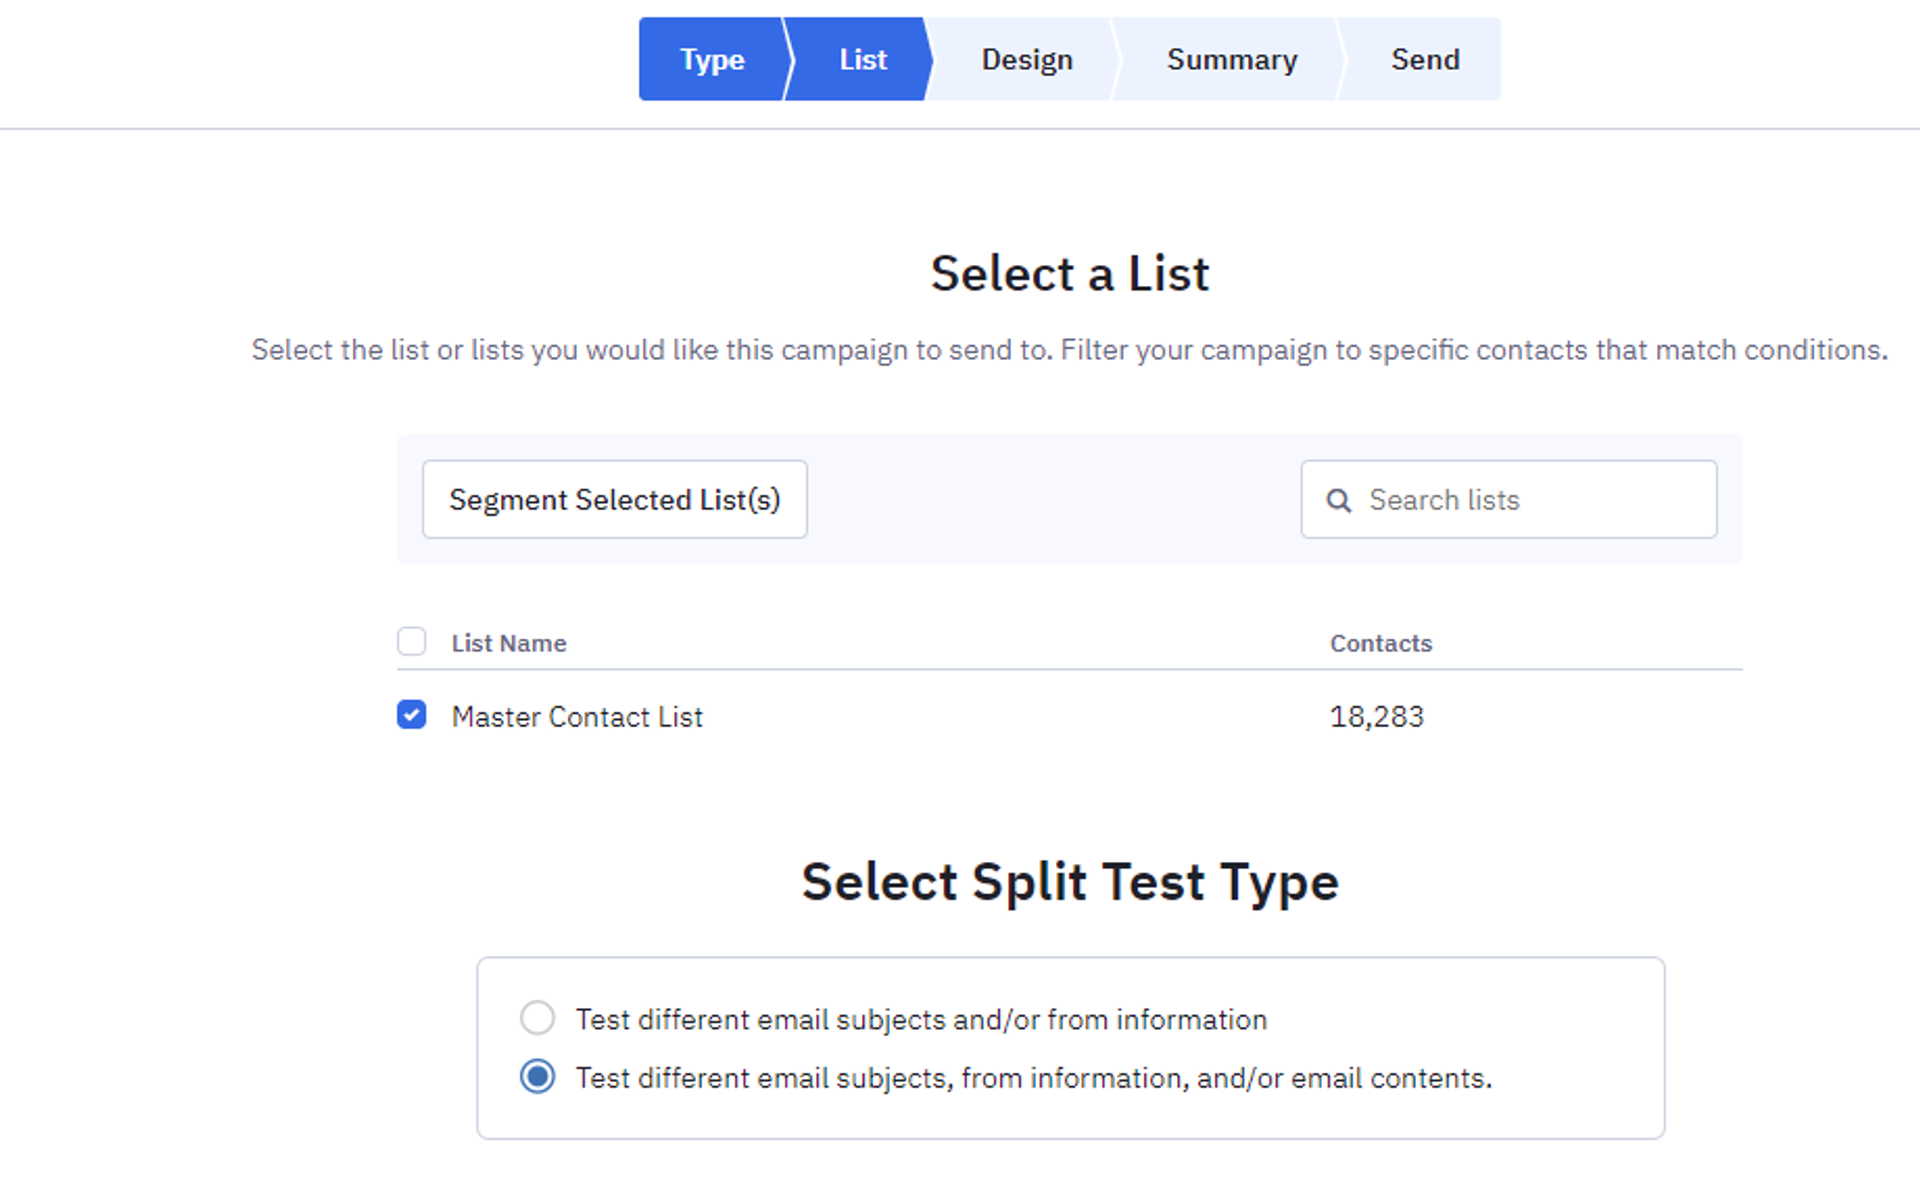The image size is (1920, 1200).
Task: Click the Contacts column header
Action: pos(1381,643)
